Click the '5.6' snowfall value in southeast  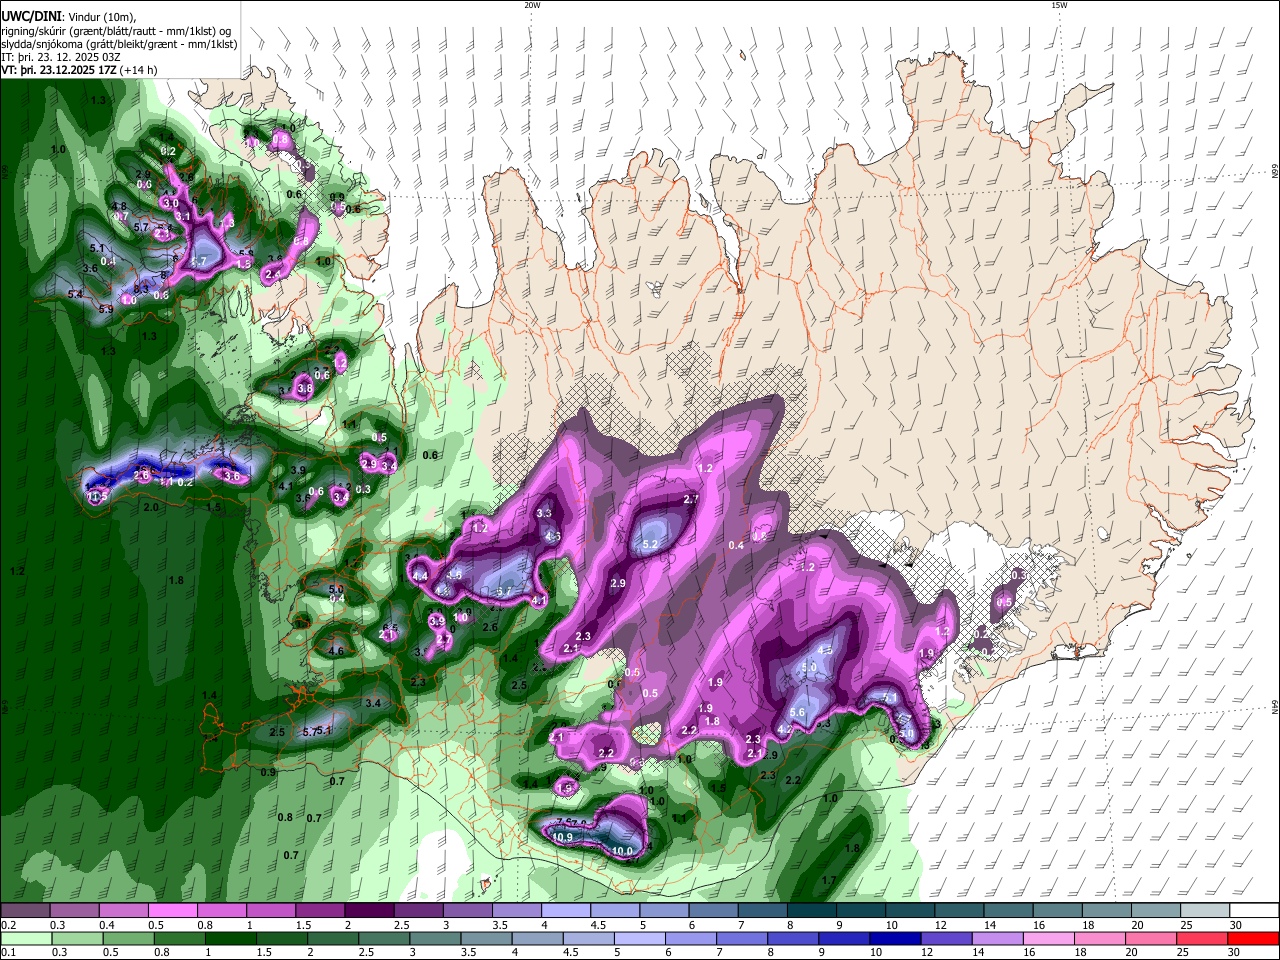click(x=798, y=712)
